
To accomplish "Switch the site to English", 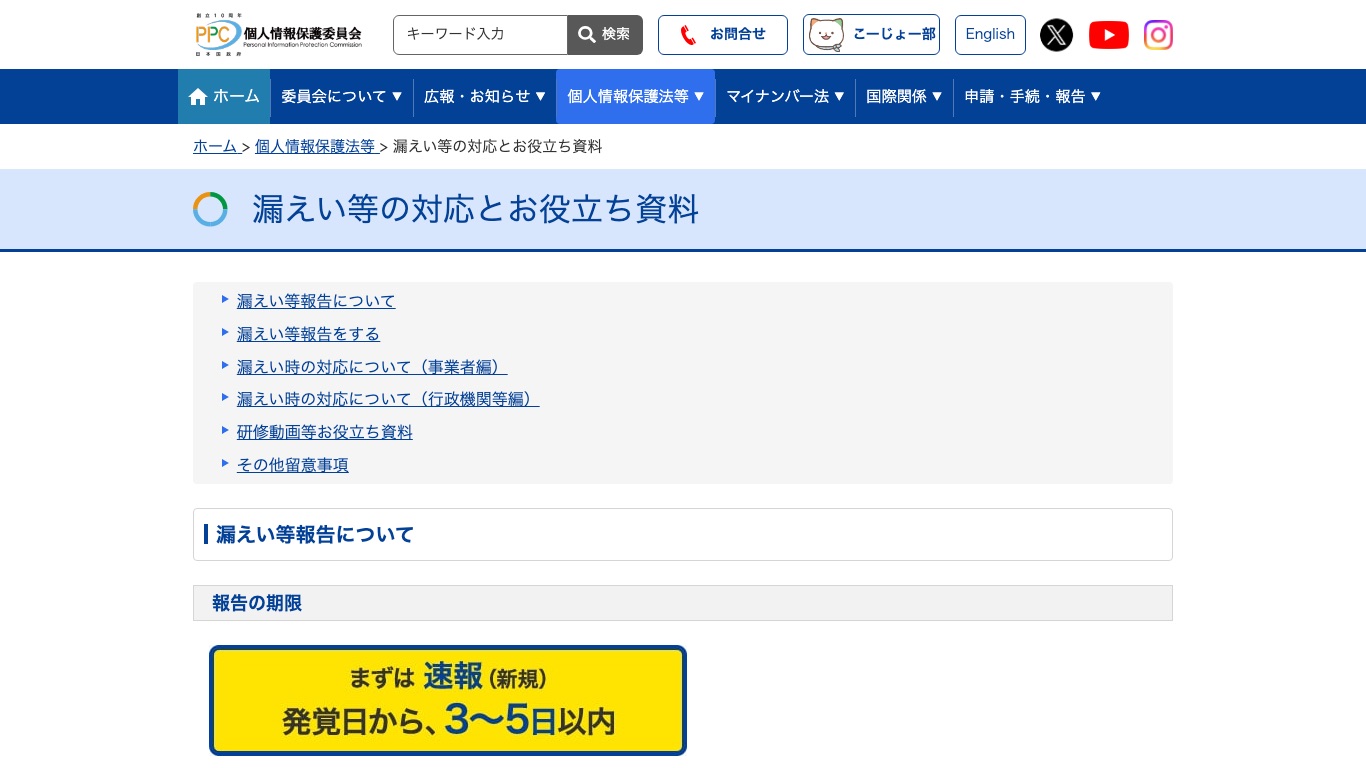I will click(x=990, y=35).
